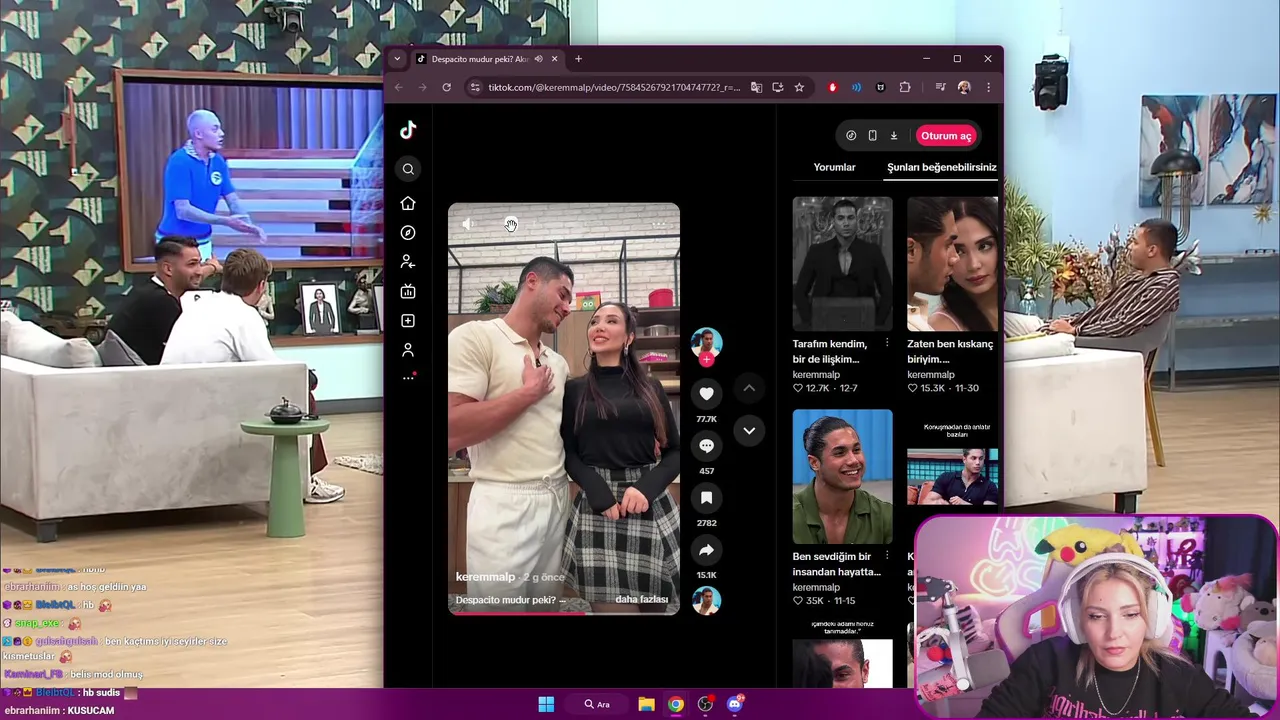This screenshot has height=720, width=1280.
Task: Open the sound disc avatar below share
Action: (706, 600)
